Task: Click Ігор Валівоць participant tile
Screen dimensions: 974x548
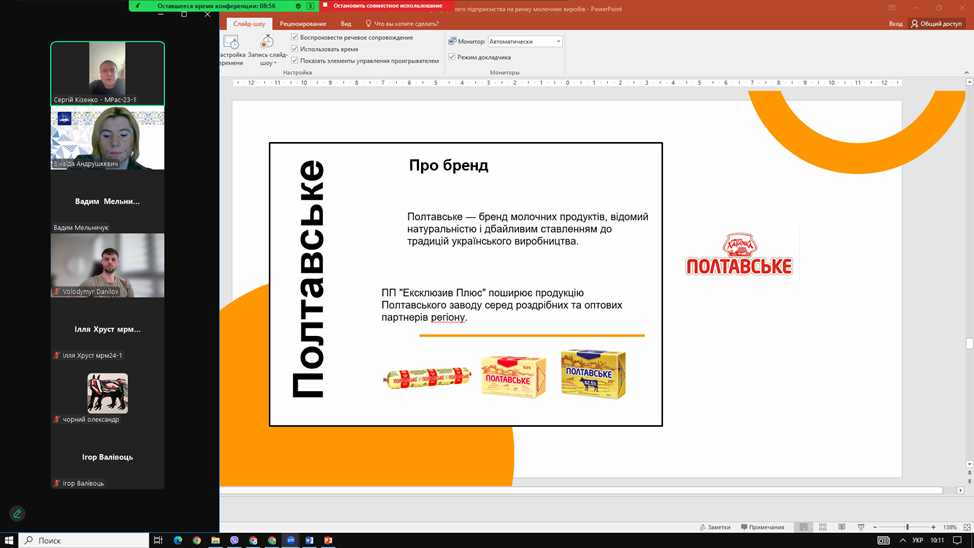Action: coord(107,457)
